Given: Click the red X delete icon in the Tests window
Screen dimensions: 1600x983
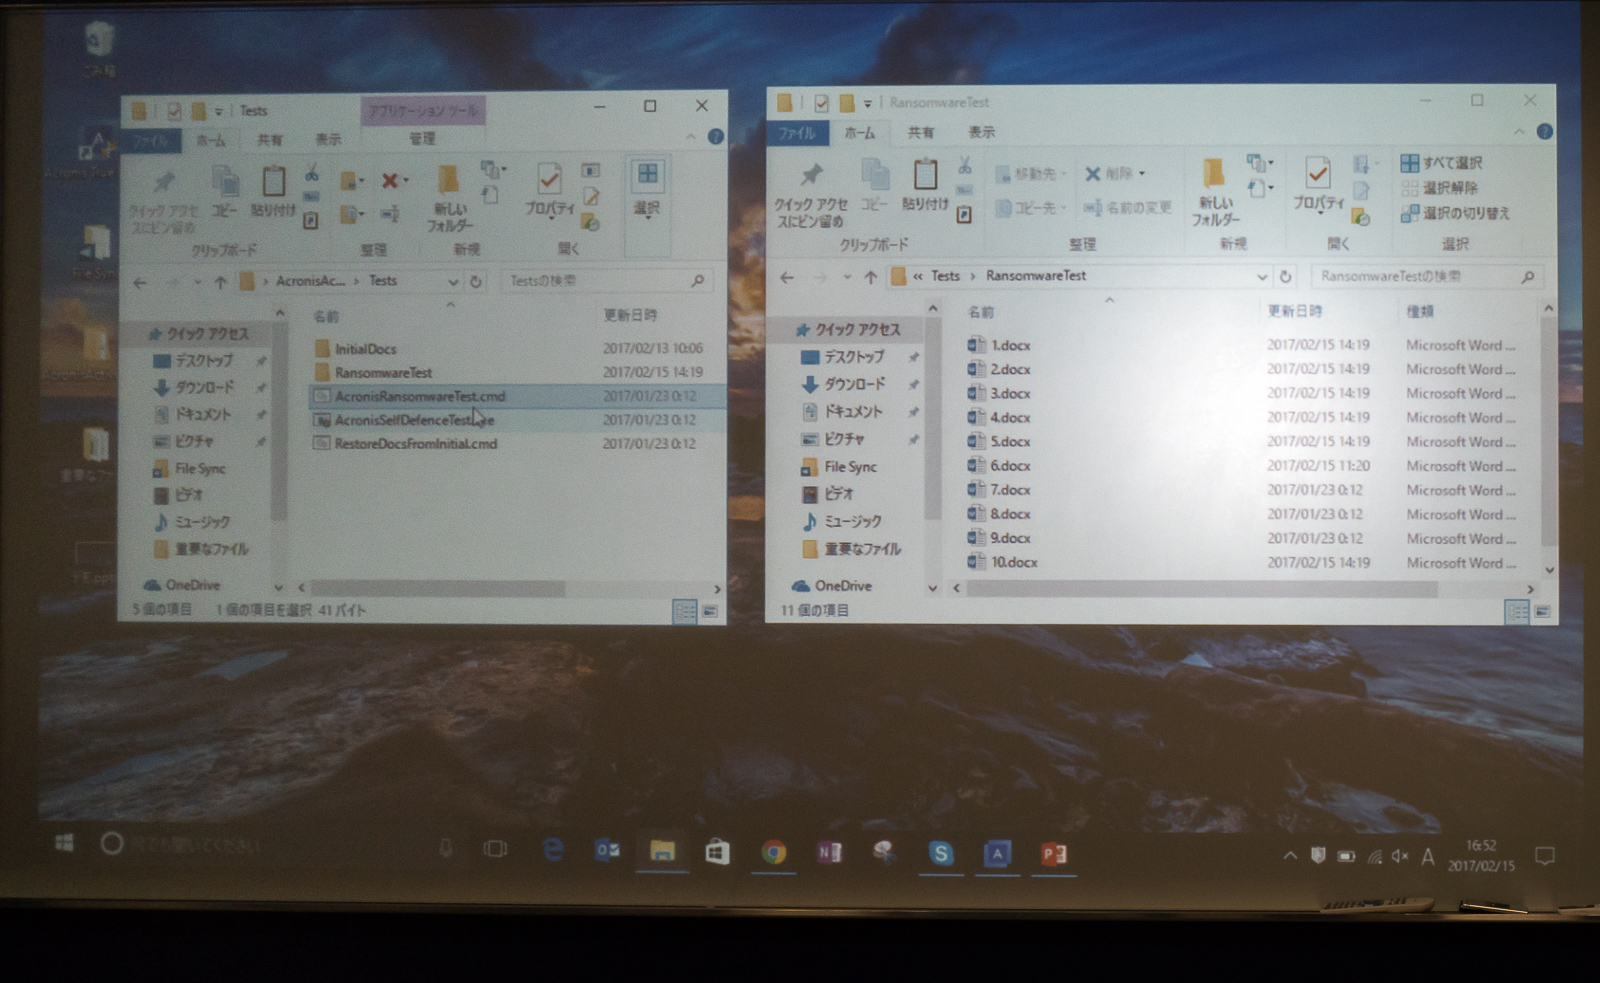Looking at the screenshot, I should coord(390,180).
